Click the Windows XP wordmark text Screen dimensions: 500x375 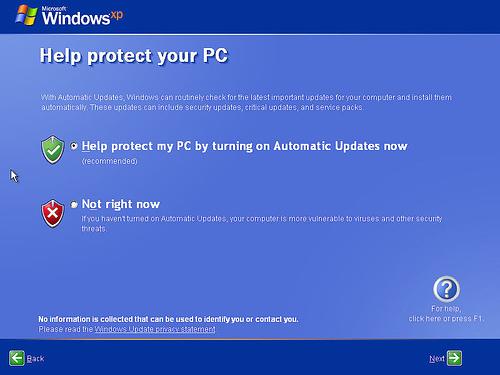point(82,16)
